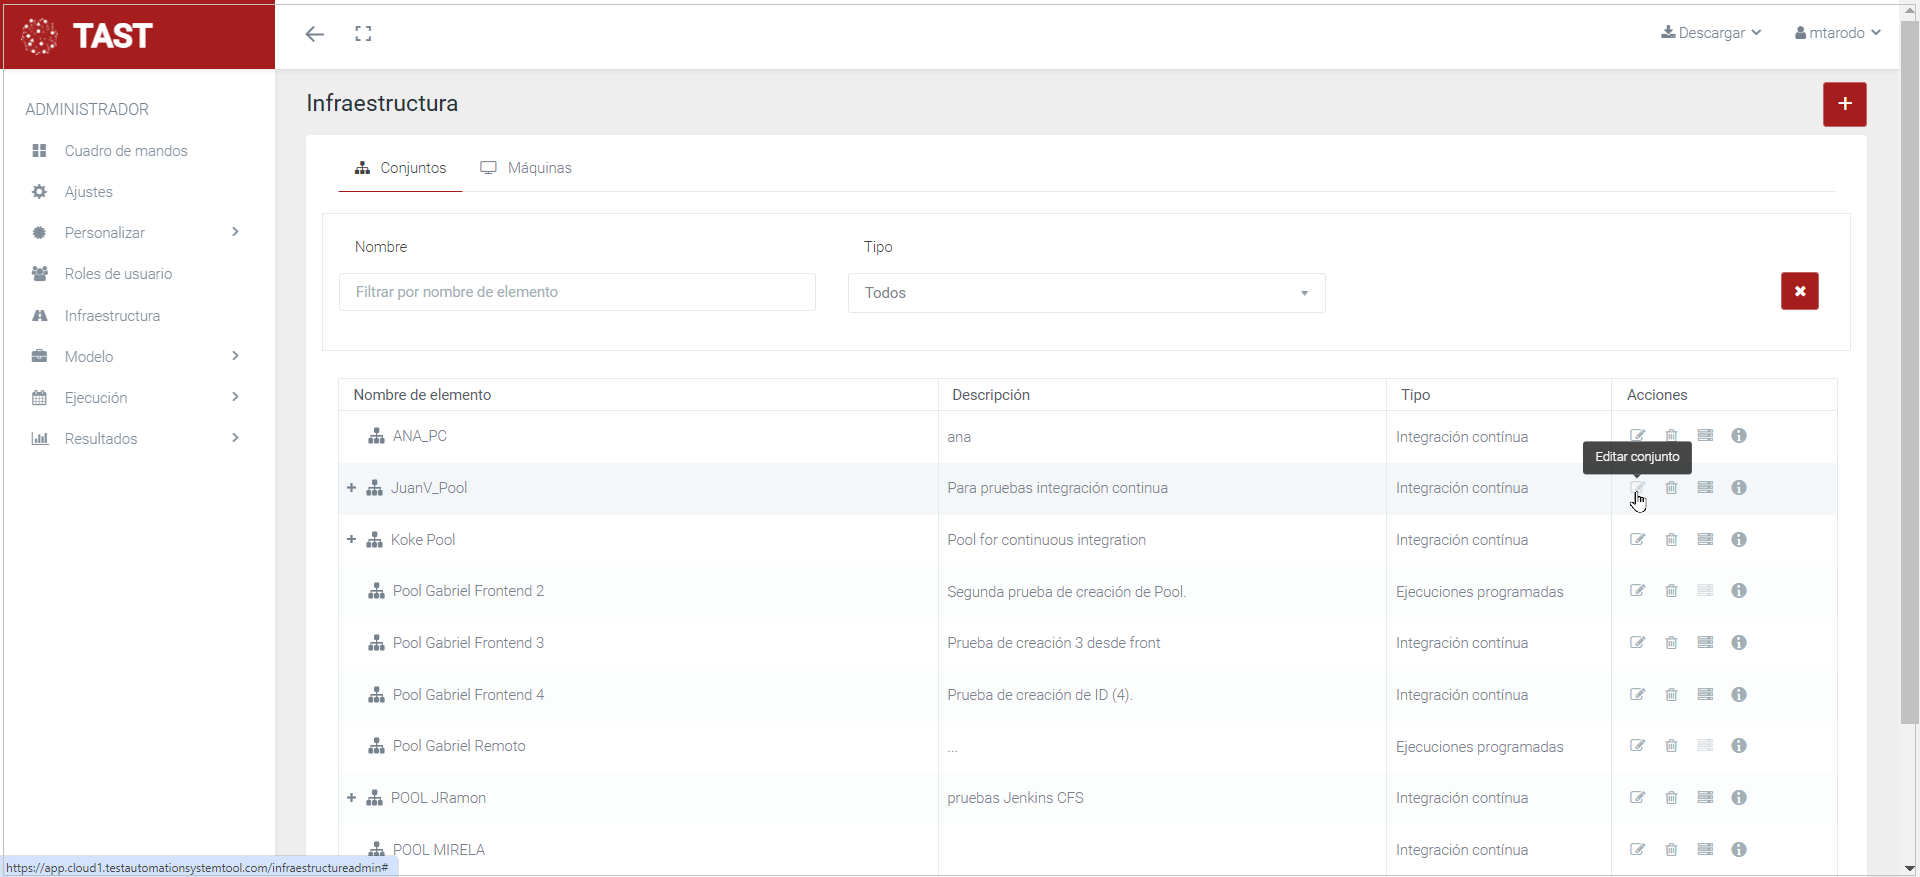Screen dimensions: 1920x877
Task: Edit the Pool Gabriel Remoto set
Action: [1637, 746]
